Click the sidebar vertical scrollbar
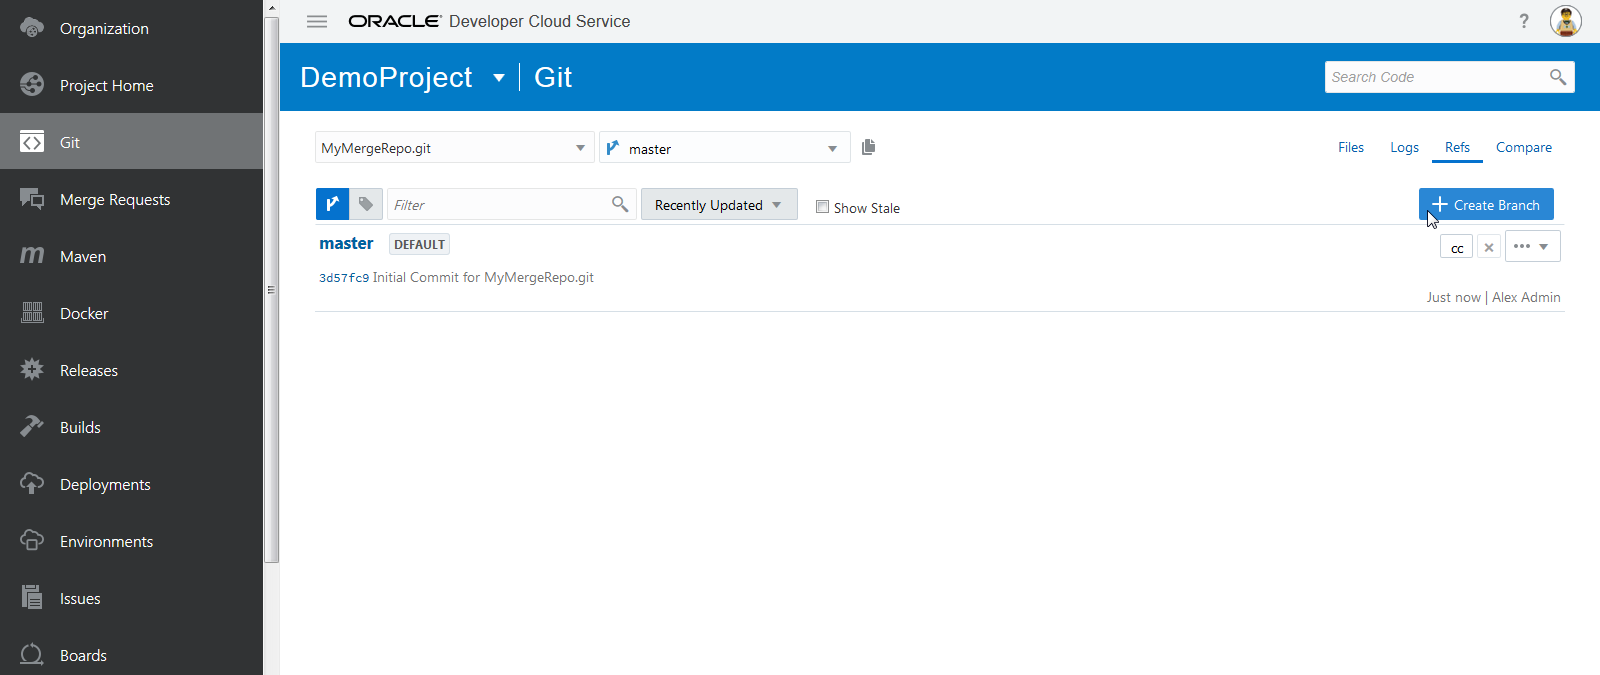Viewport: 1600px width, 675px height. 271,290
